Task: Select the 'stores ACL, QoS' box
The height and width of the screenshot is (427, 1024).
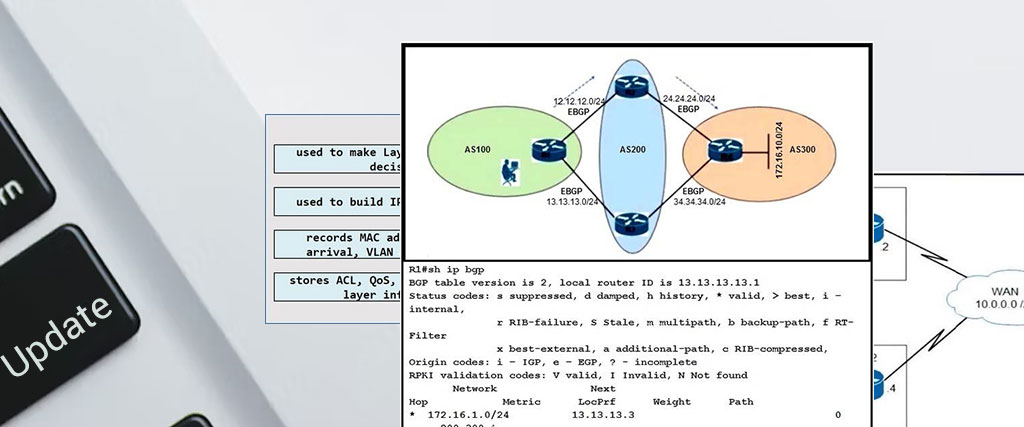Action: coord(336,288)
